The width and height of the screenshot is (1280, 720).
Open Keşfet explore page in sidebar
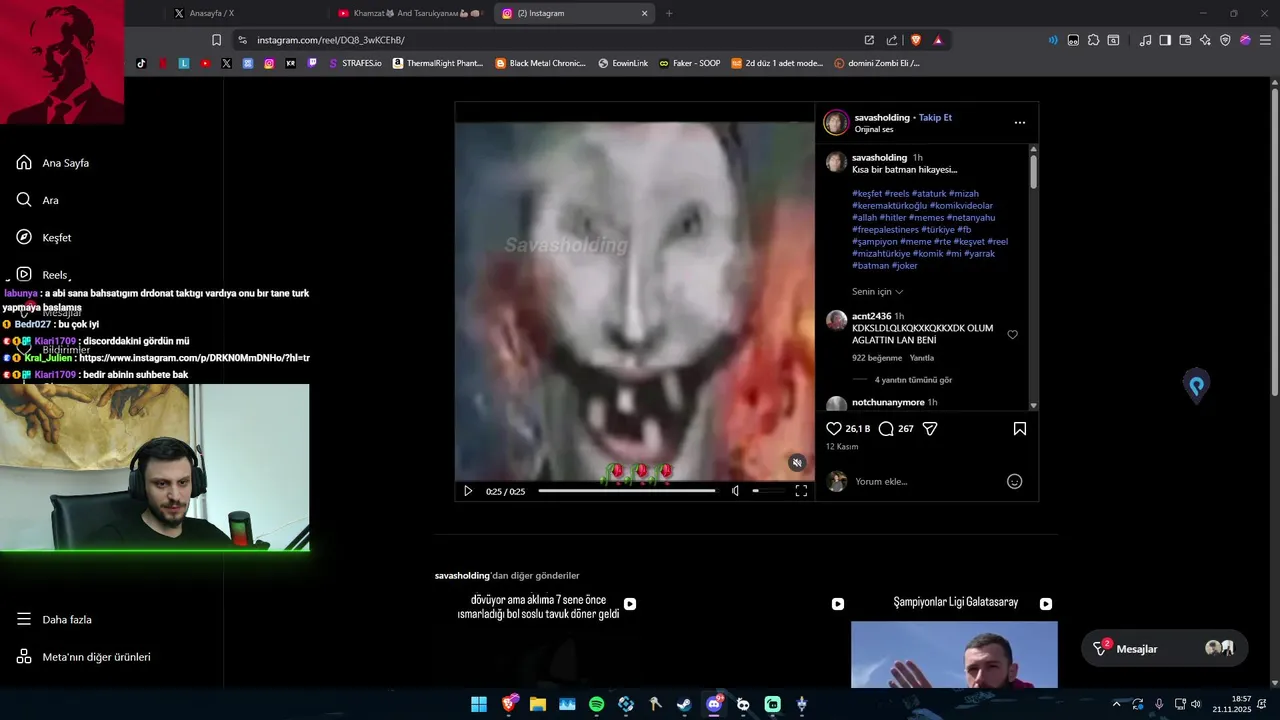tap(43, 238)
